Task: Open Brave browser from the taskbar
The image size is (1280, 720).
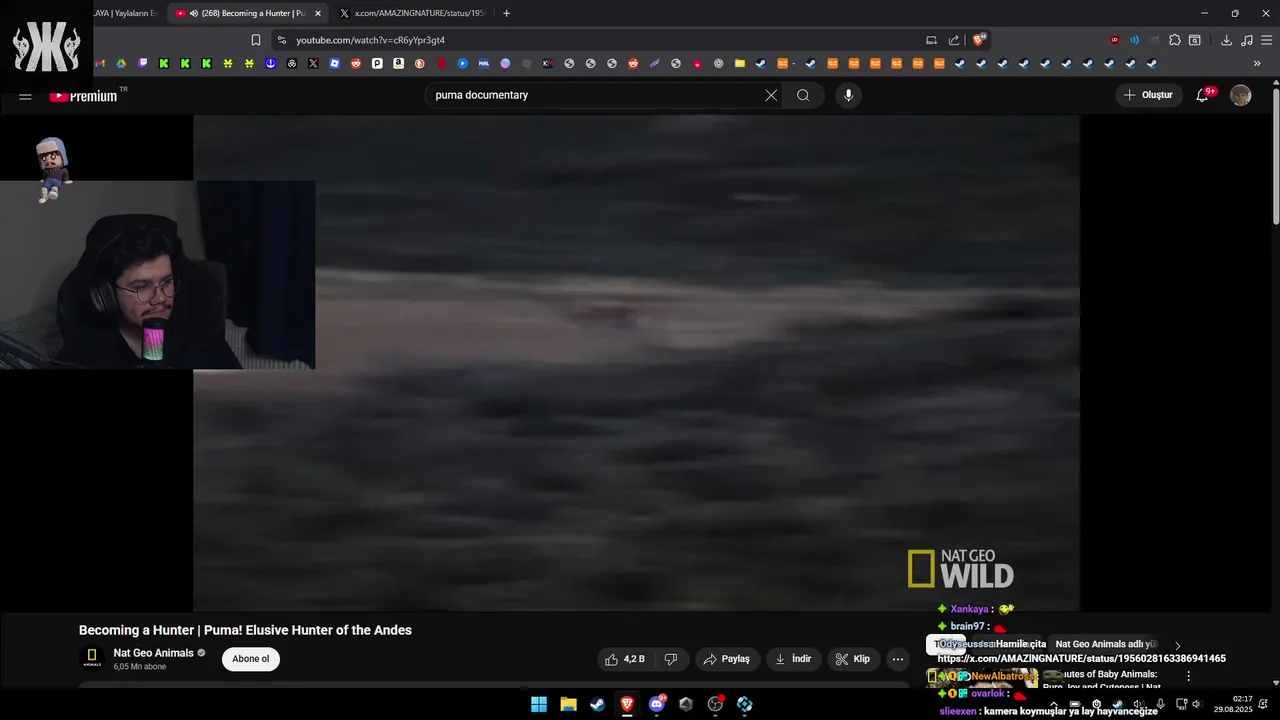Action: click(x=627, y=704)
